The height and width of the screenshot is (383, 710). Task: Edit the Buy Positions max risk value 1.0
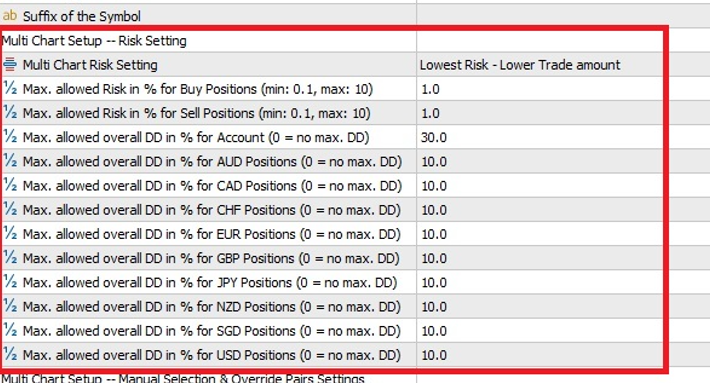click(x=430, y=89)
